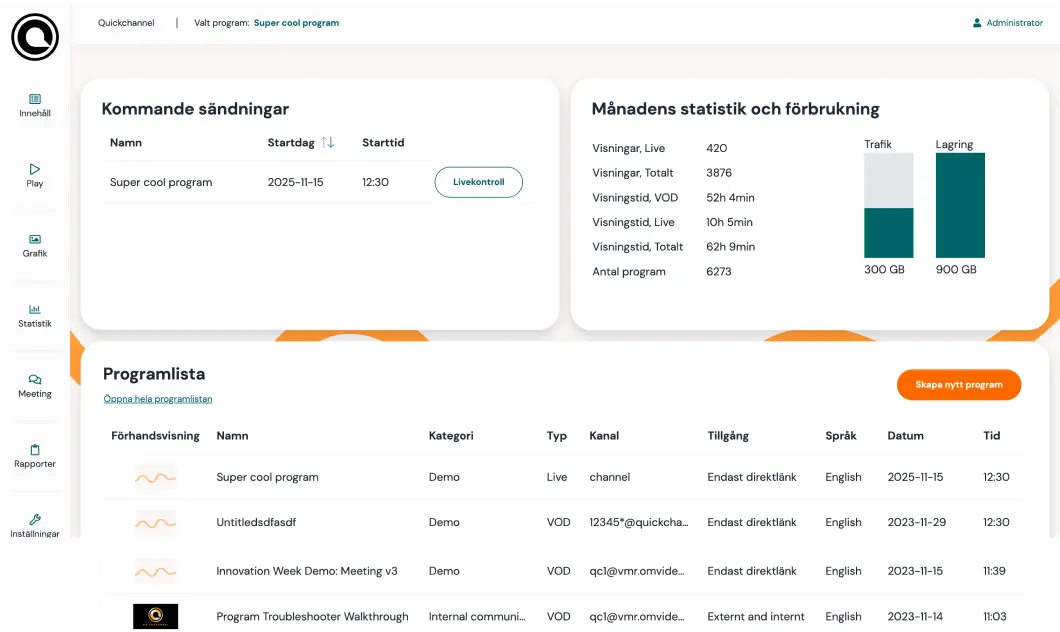Sort upcoming broadcasts by Startdag arrows

(328, 143)
